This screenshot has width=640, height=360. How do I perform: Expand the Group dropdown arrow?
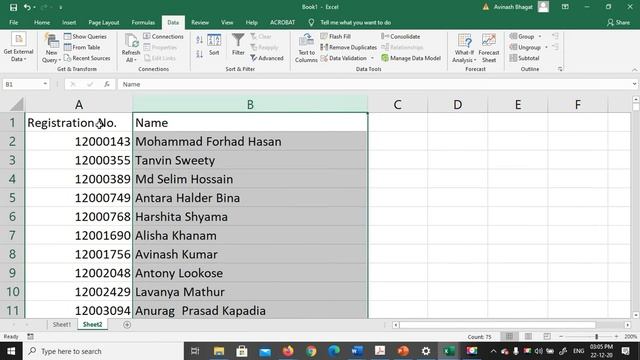tap(540, 37)
